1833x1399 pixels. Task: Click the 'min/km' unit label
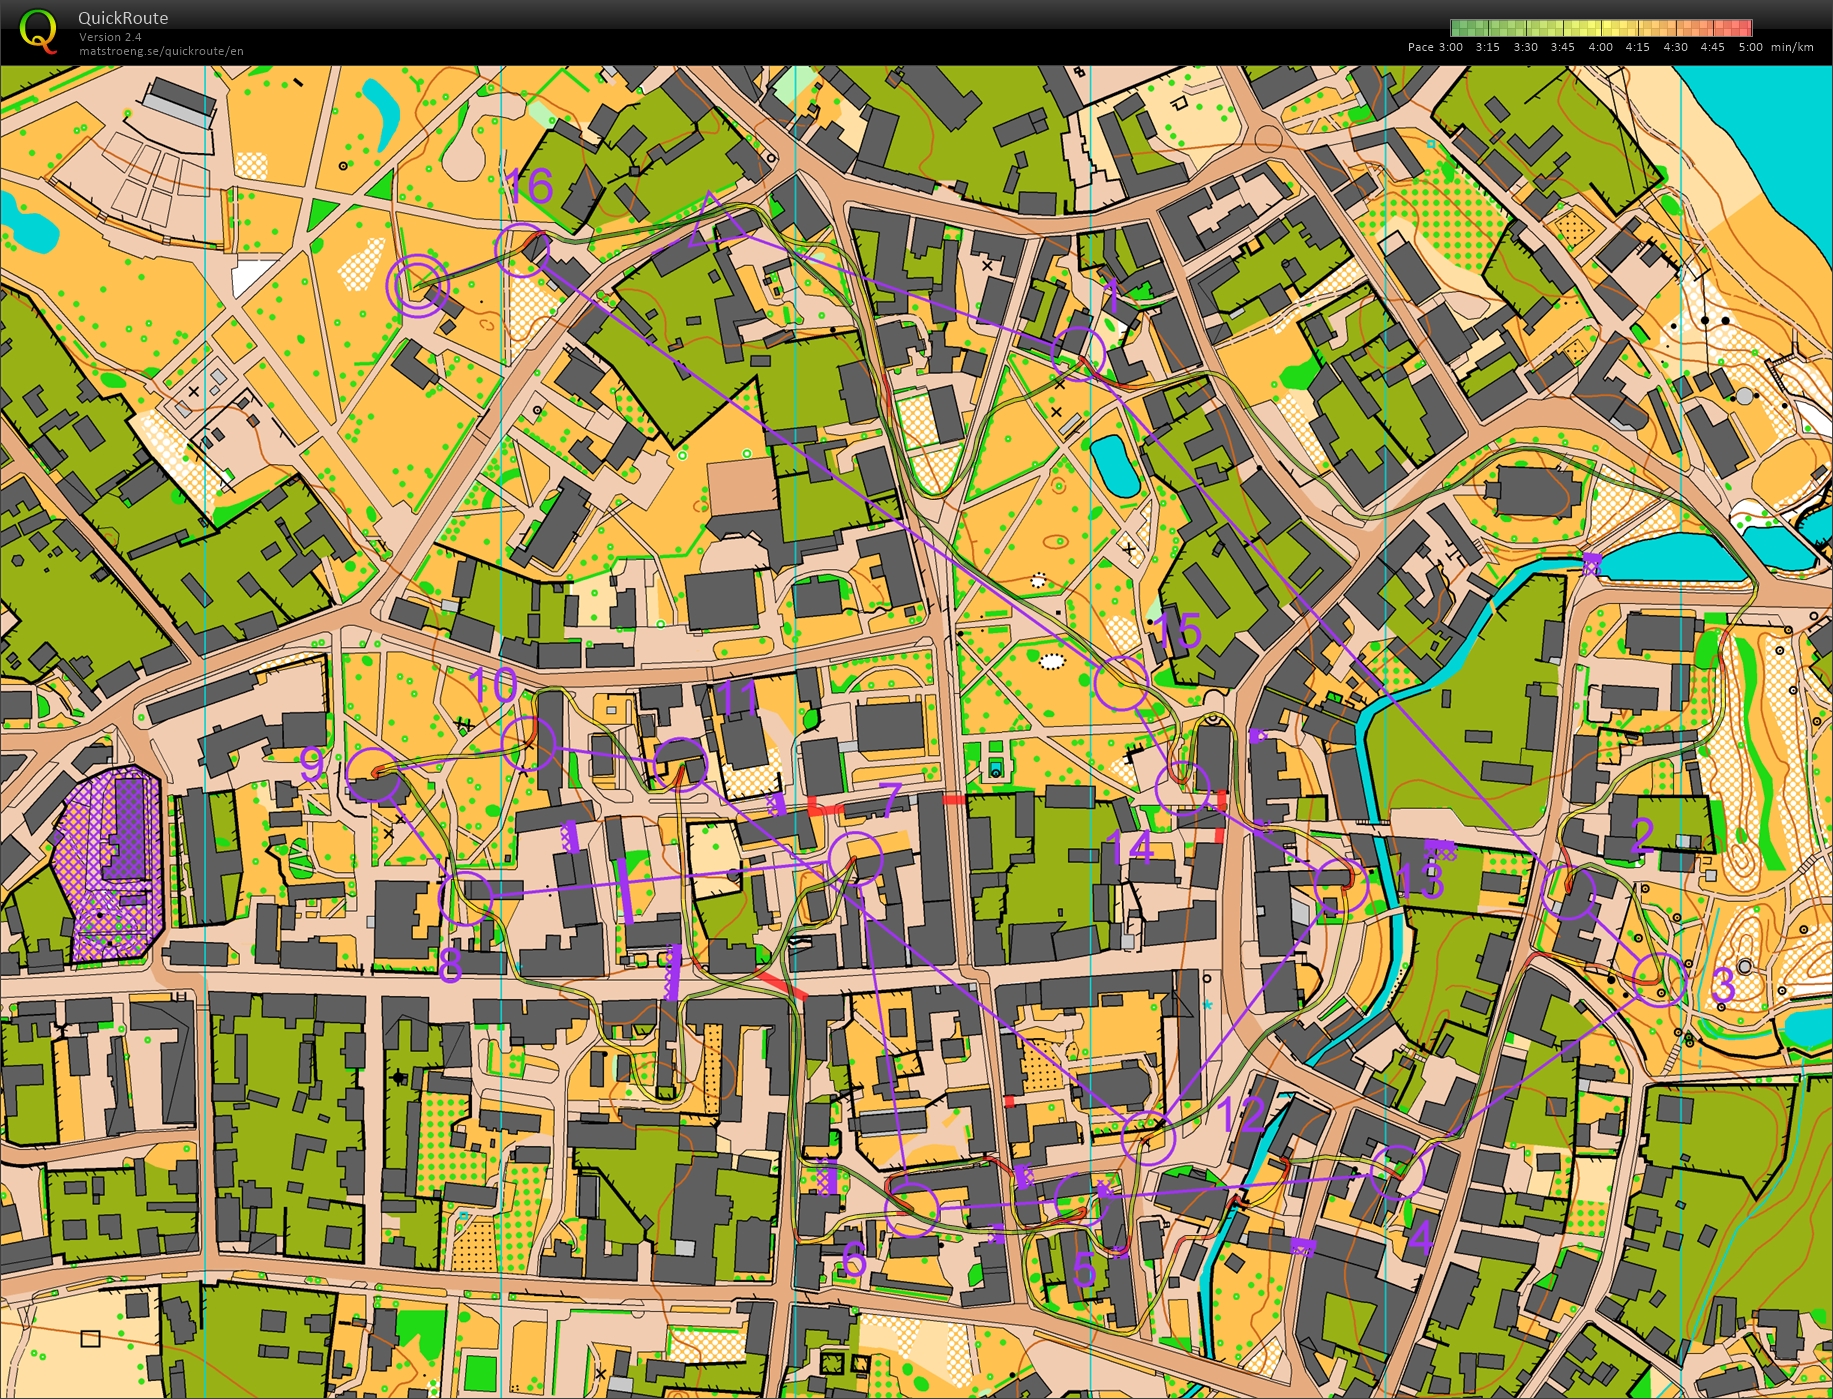pyautogui.click(x=1792, y=47)
